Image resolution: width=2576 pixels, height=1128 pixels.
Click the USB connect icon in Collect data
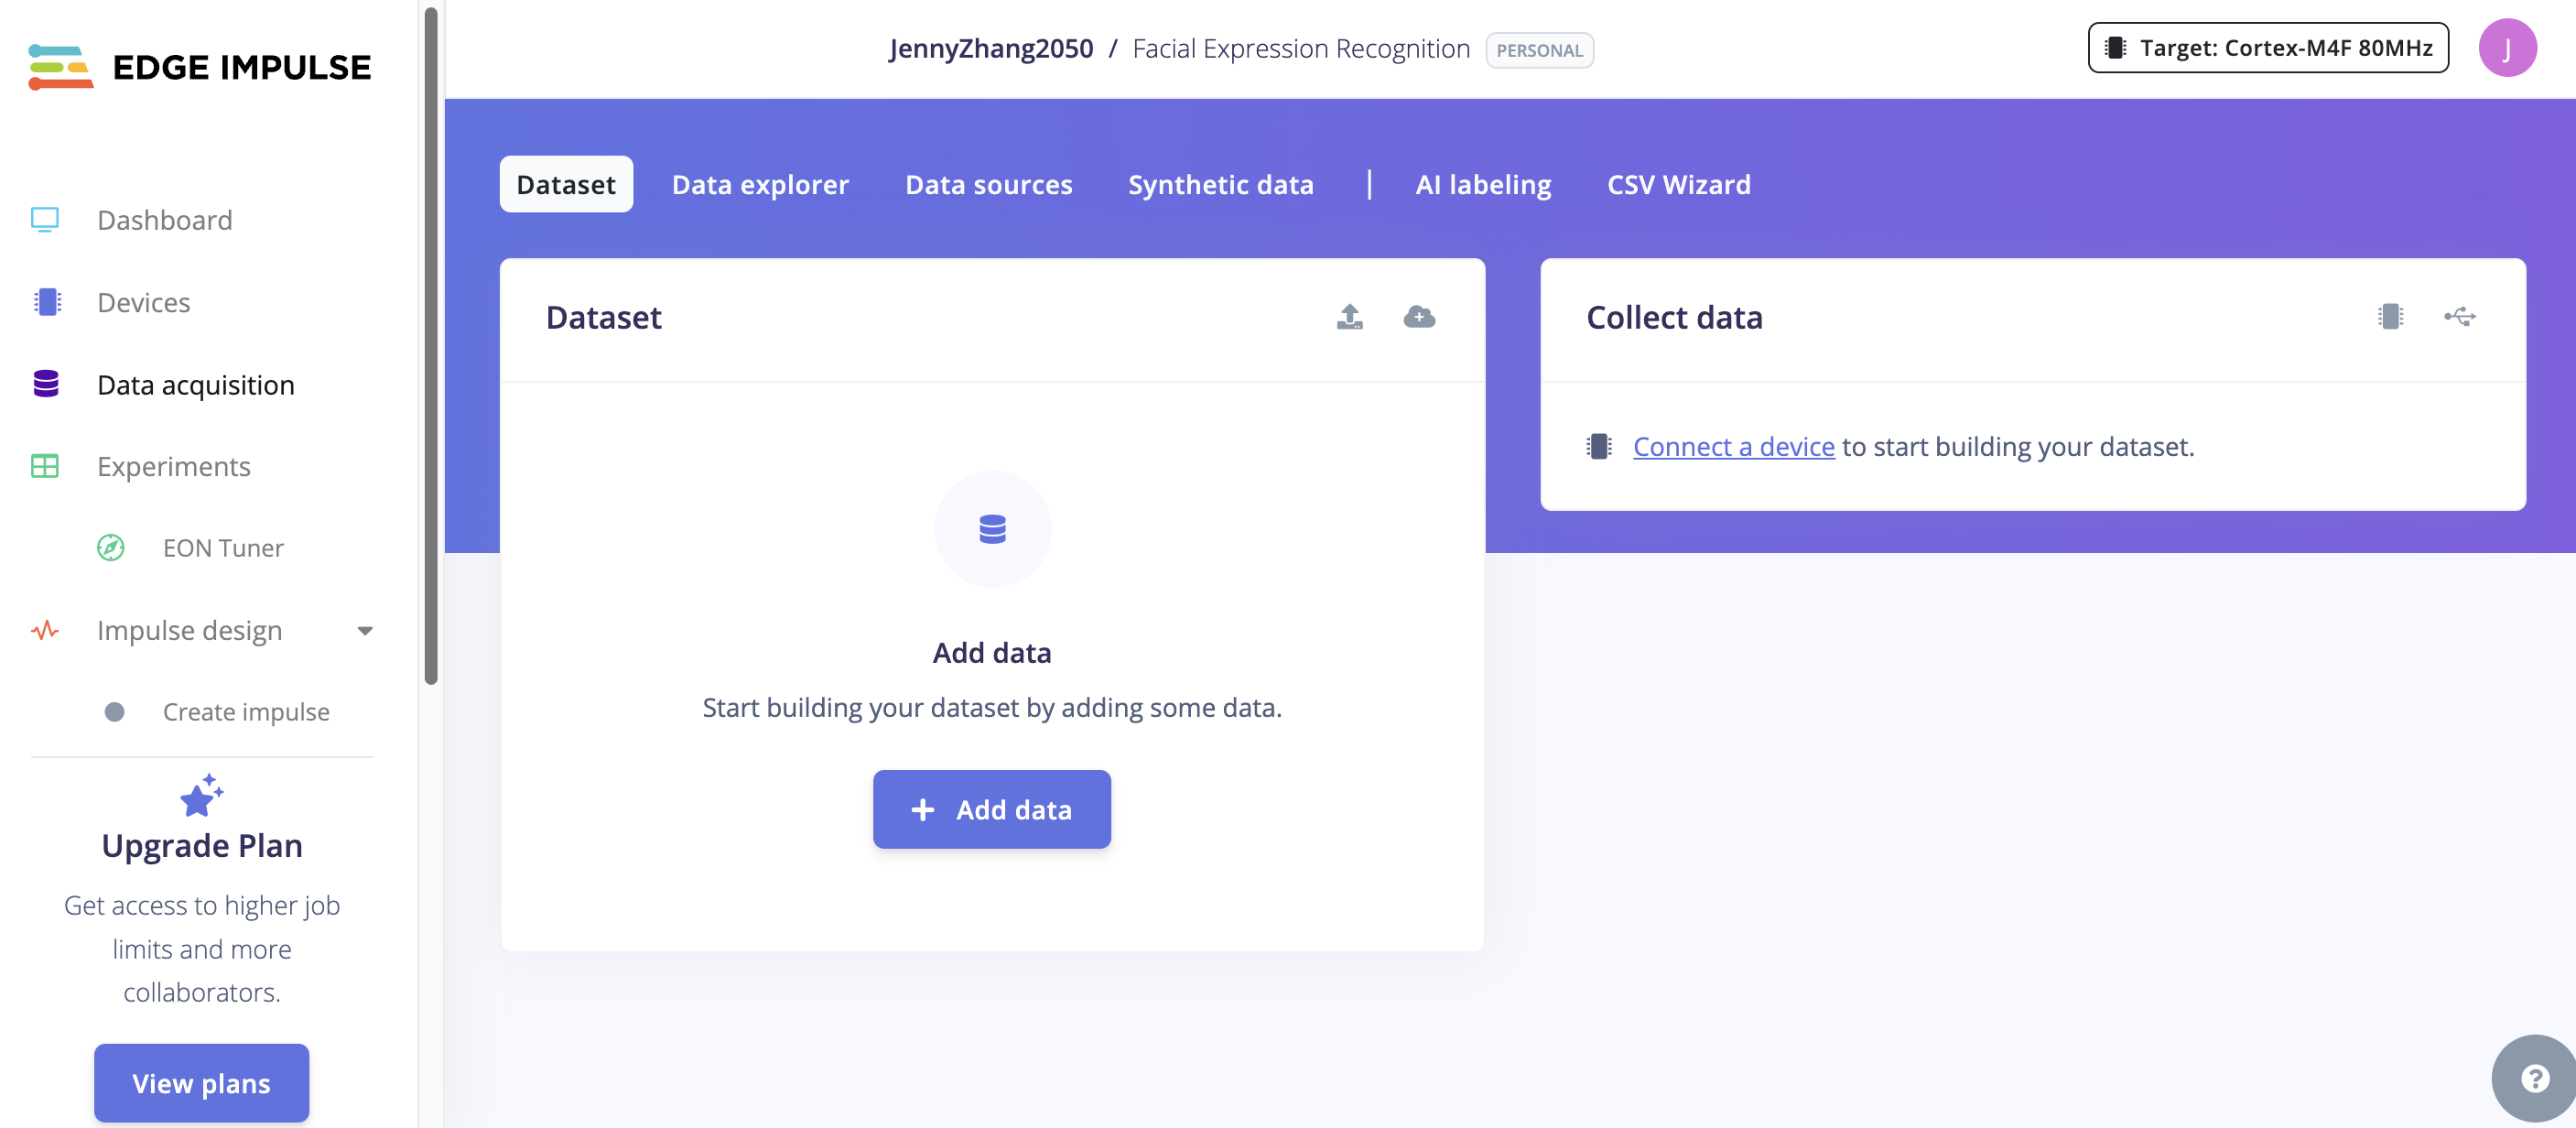pos(2460,317)
